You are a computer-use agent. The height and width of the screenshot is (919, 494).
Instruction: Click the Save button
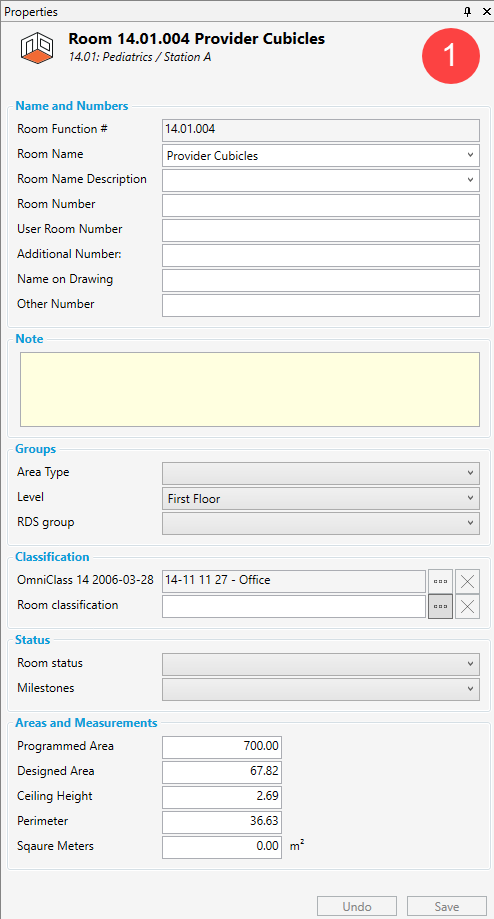(447, 906)
